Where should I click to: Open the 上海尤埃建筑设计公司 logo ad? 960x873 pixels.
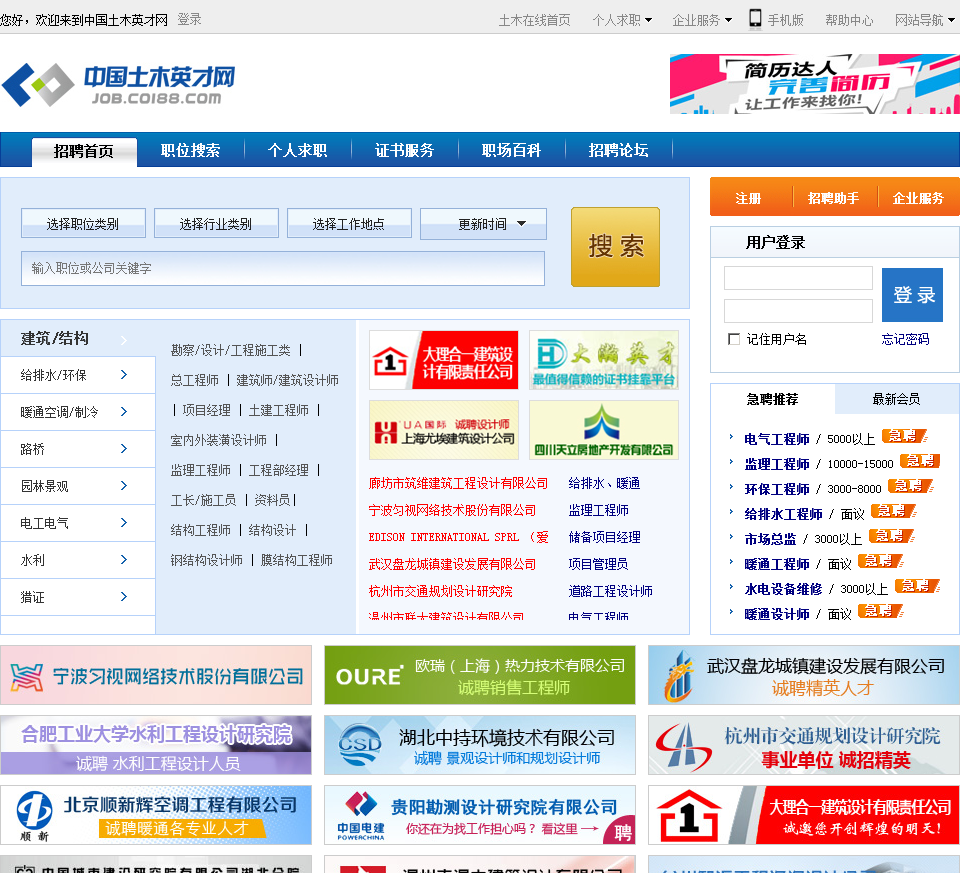click(x=444, y=430)
